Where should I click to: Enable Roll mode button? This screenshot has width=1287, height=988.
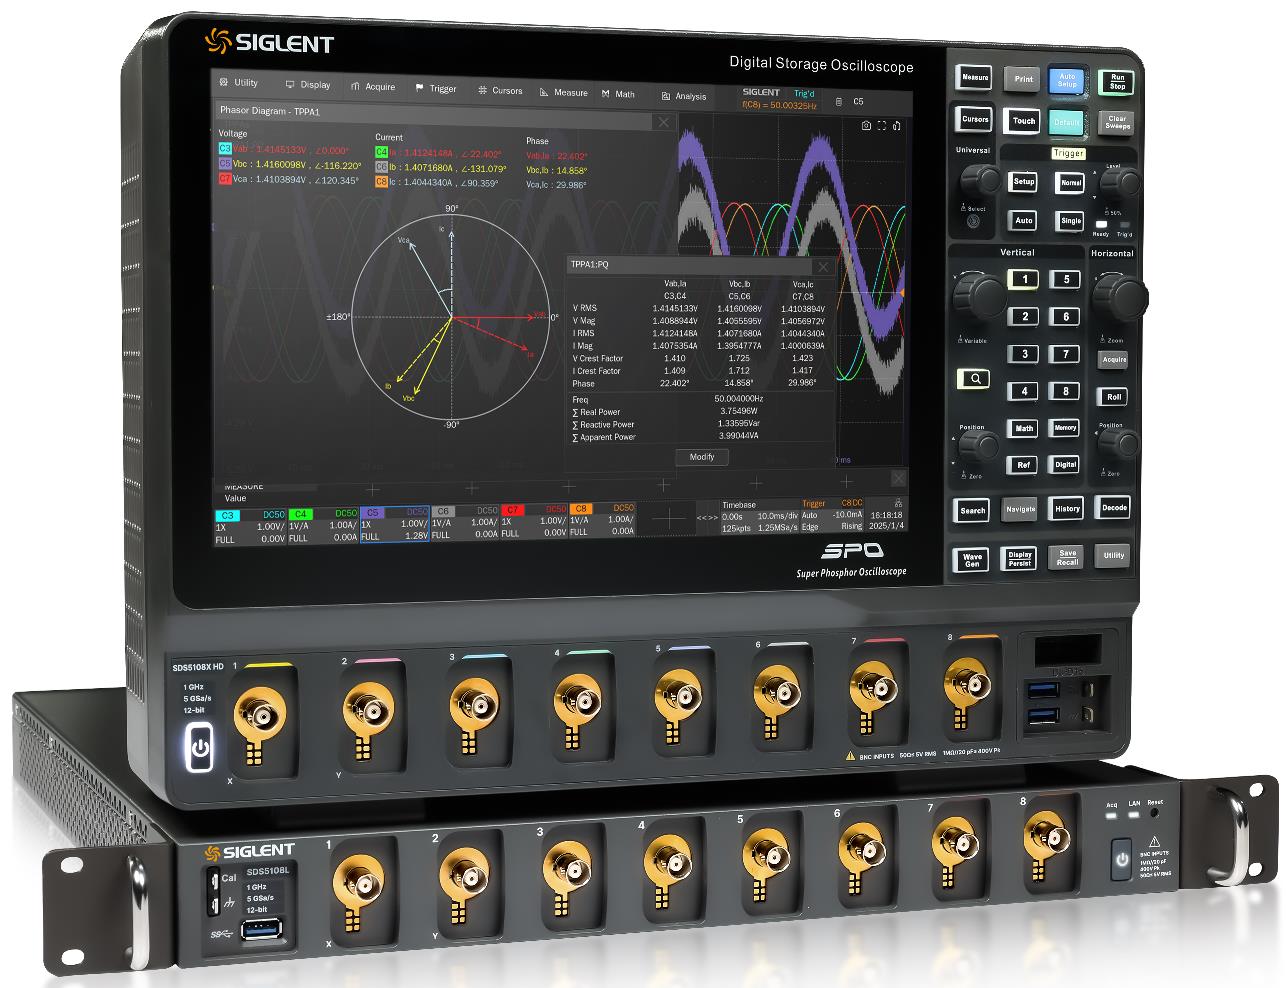pyautogui.click(x=1114, y=397)
